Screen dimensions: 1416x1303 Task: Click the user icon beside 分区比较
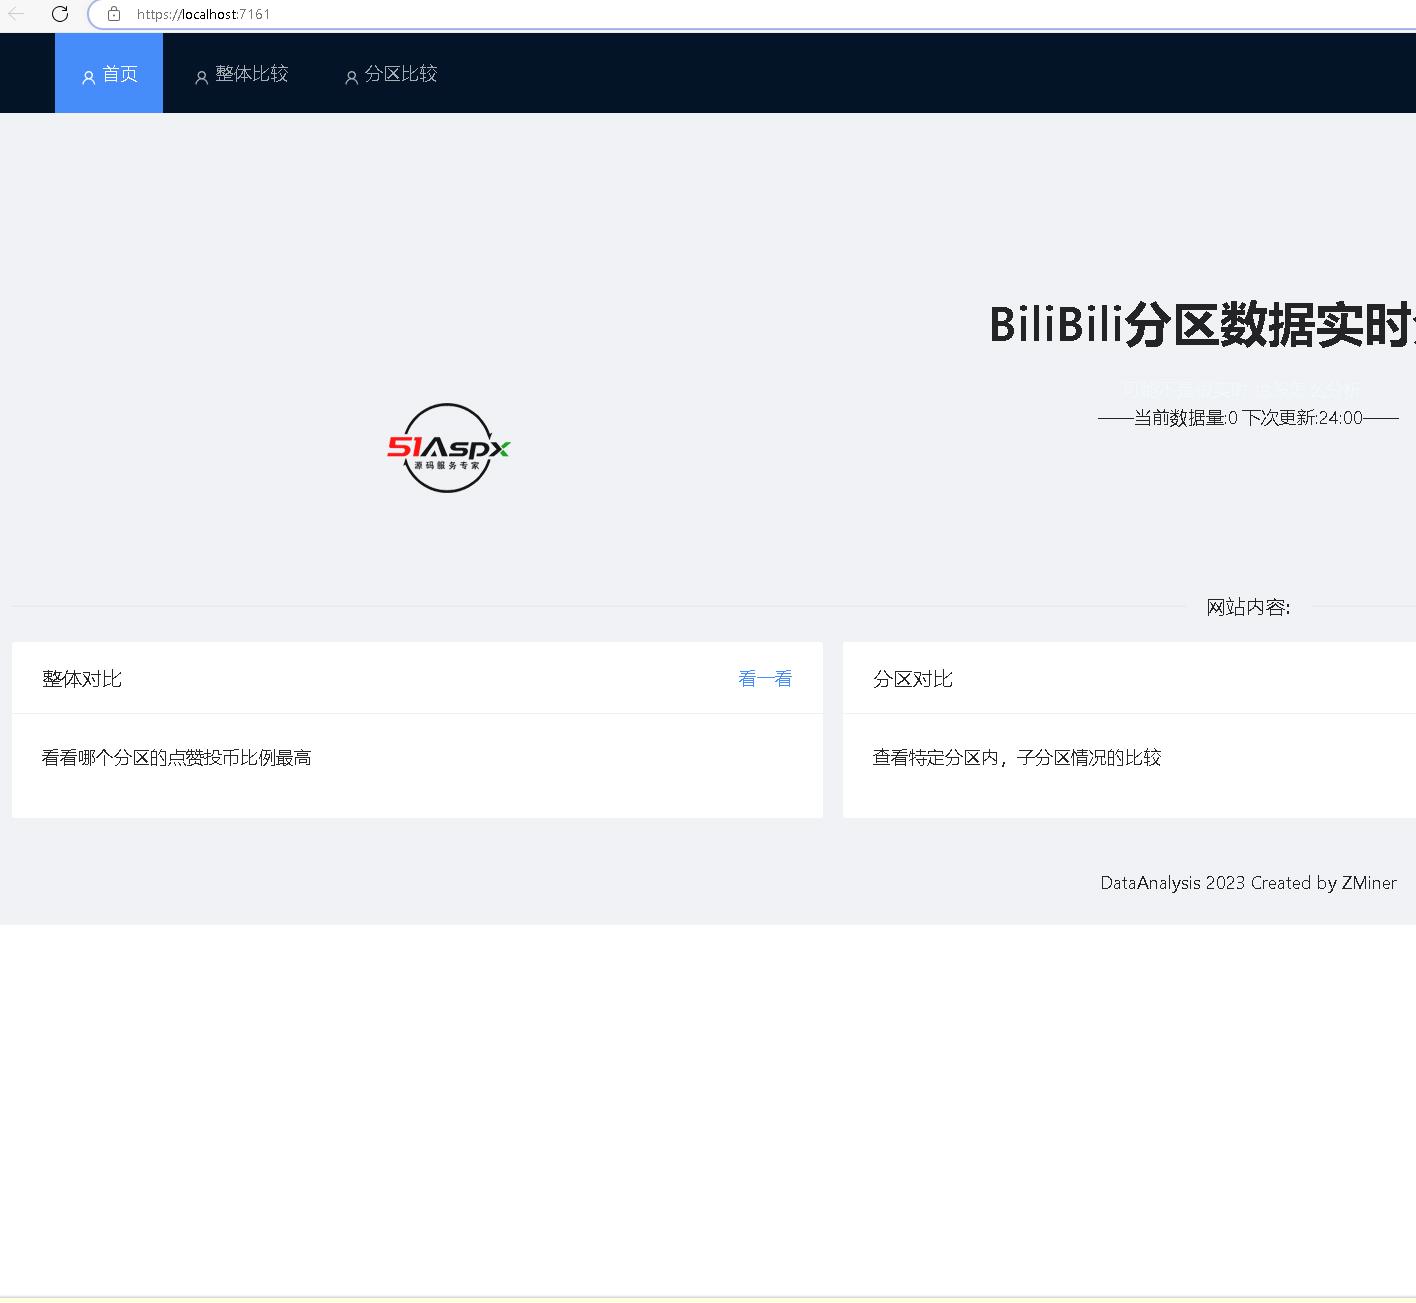351,76
